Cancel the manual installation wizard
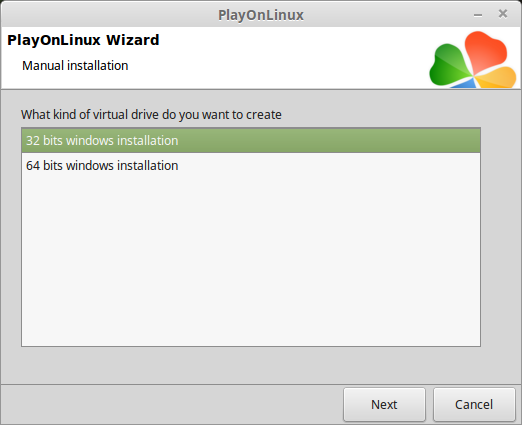Image resolution: width=522 pixels, height=425 pixels. 474,404
